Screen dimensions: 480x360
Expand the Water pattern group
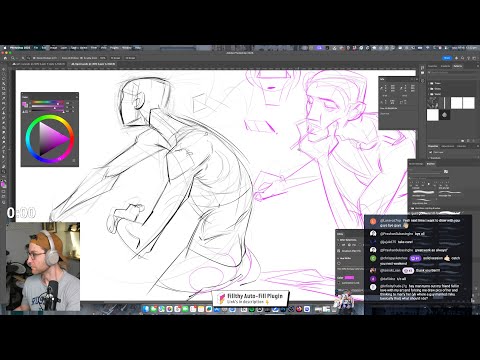(429, 94)
